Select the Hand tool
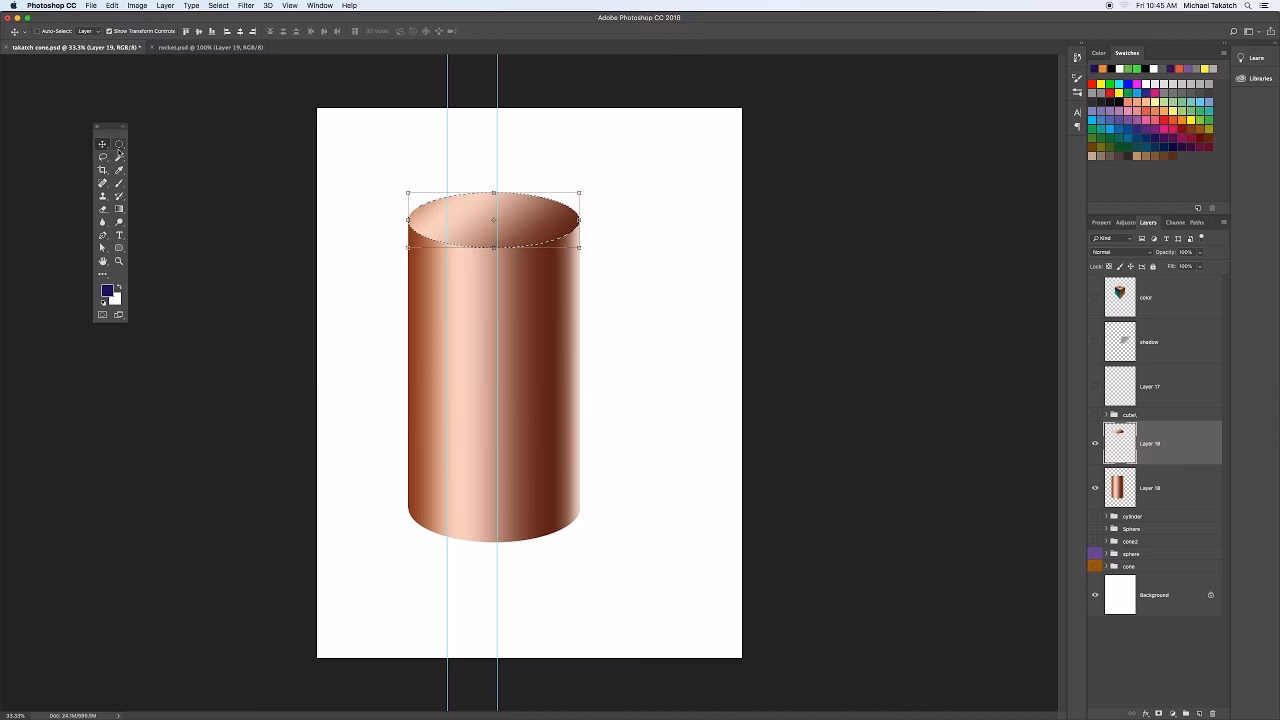 pos(102,261)
